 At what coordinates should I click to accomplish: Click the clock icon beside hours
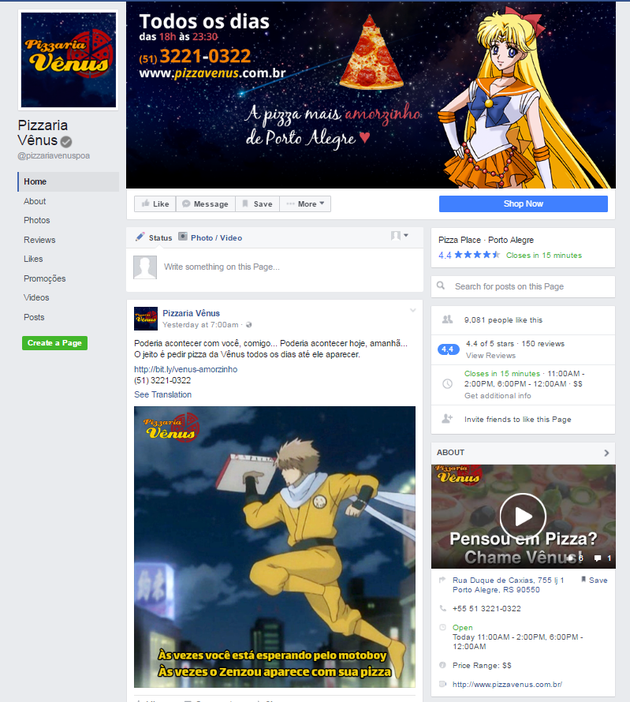pyautogui.click(x=447, y=384)
